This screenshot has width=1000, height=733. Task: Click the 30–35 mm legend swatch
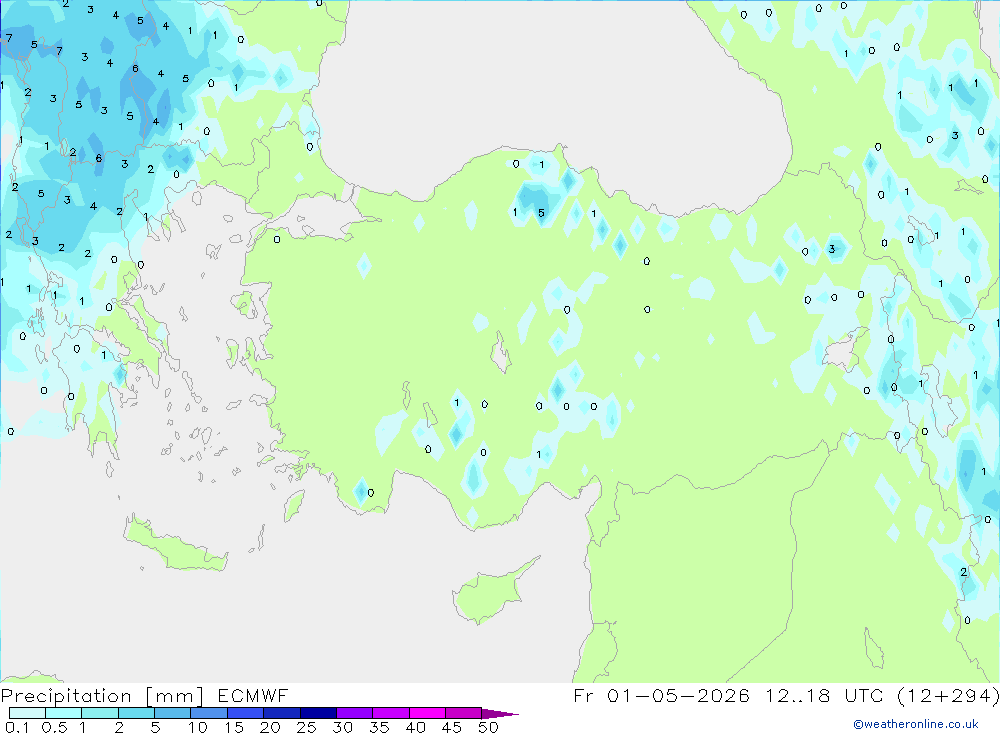click(x=354, y=713)
